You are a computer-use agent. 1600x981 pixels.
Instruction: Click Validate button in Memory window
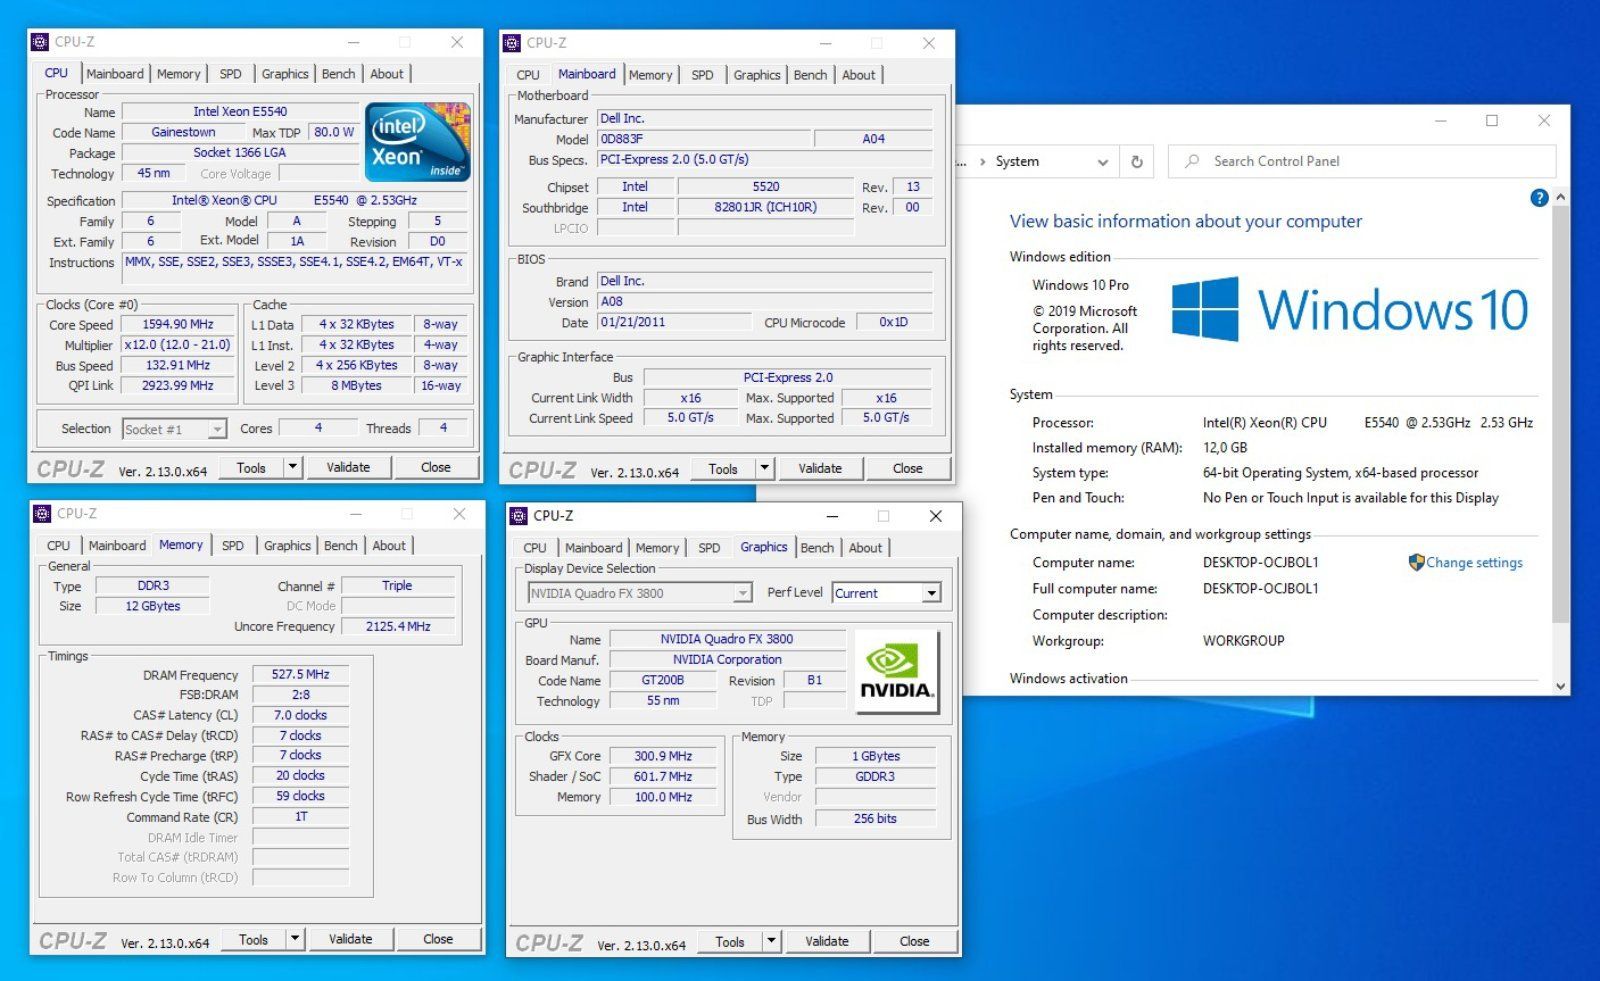tap(350, 939)
